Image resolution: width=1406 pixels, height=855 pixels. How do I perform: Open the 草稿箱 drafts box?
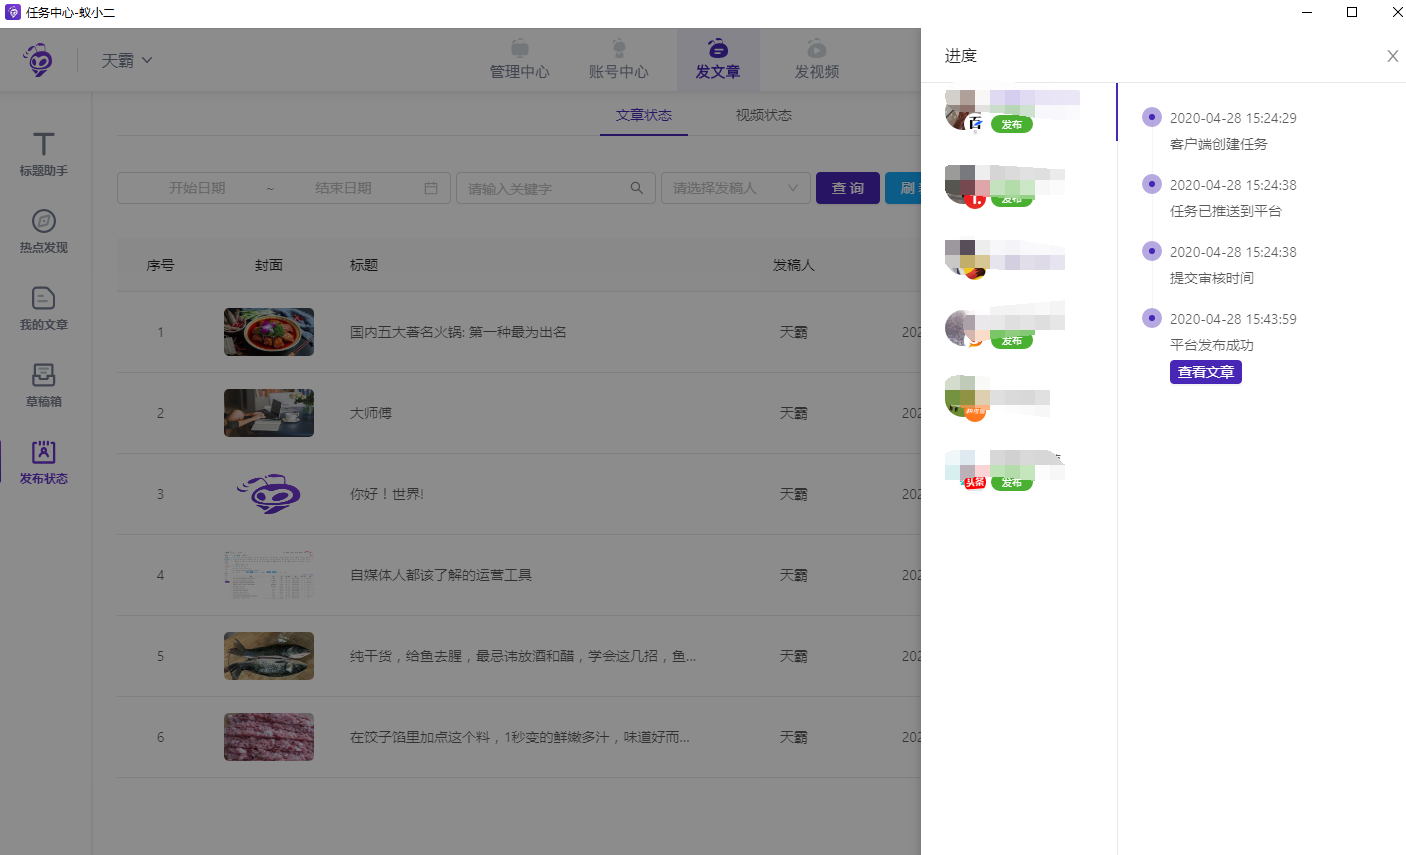43,385
